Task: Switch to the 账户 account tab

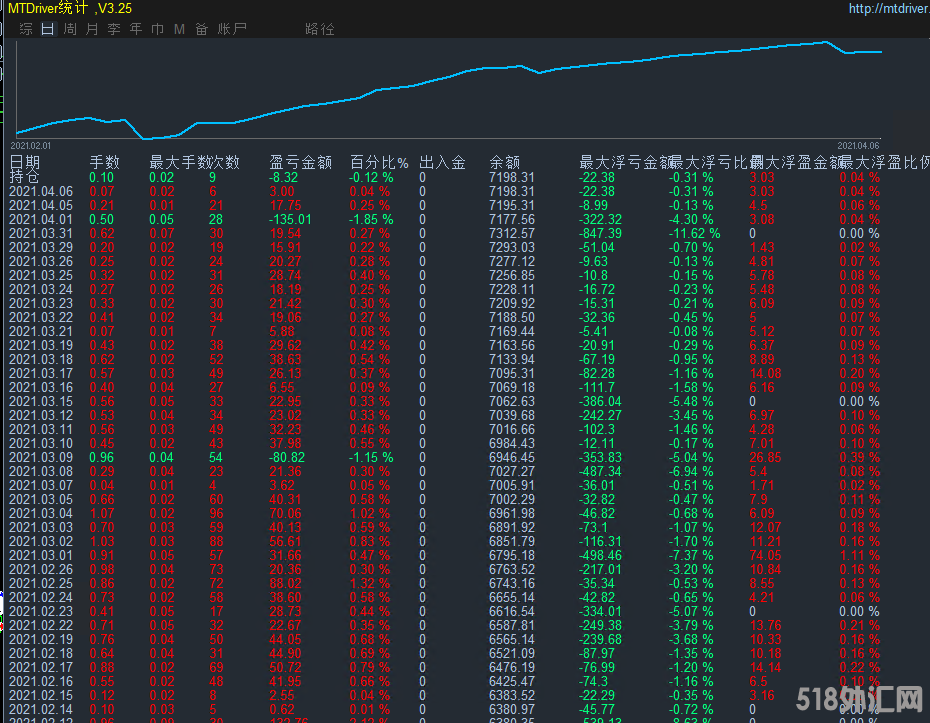Action: [232, 29]
